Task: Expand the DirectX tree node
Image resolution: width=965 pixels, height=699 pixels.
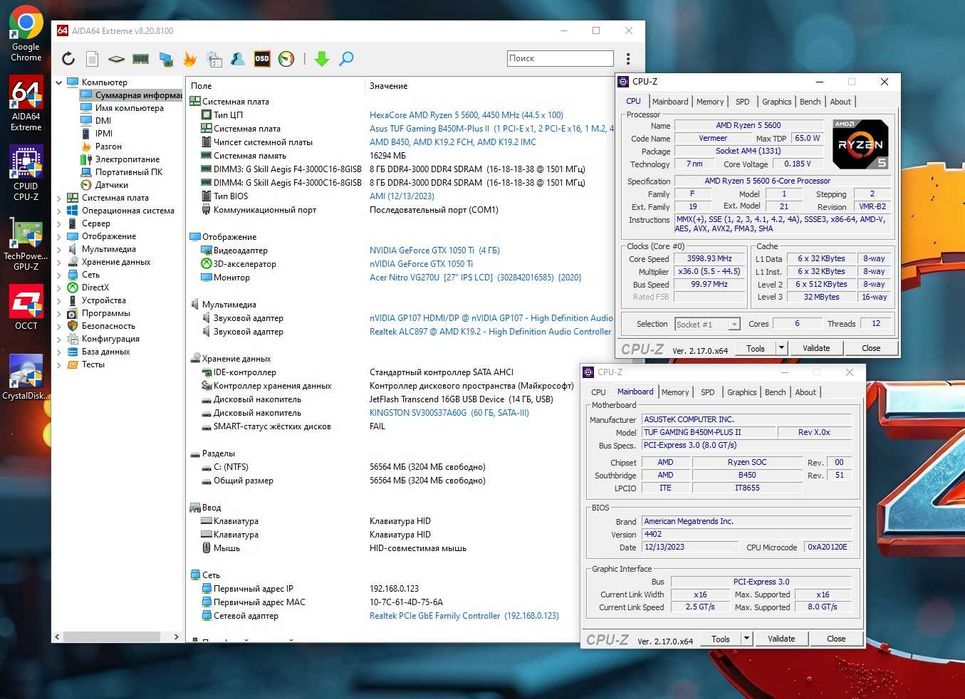Action: point(60,287)
